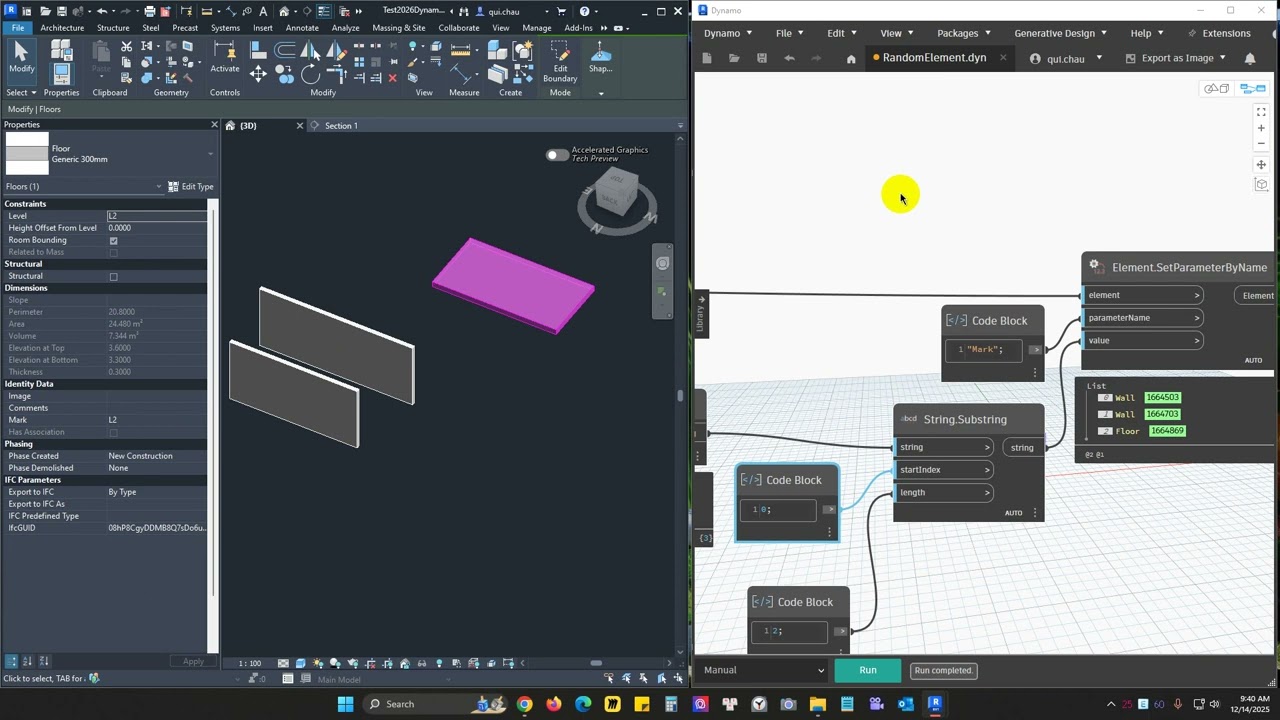Toggle the Wall 1664503 list item checkbox
This screenshot has width=1280, height=720.
tap(1105, 398)
